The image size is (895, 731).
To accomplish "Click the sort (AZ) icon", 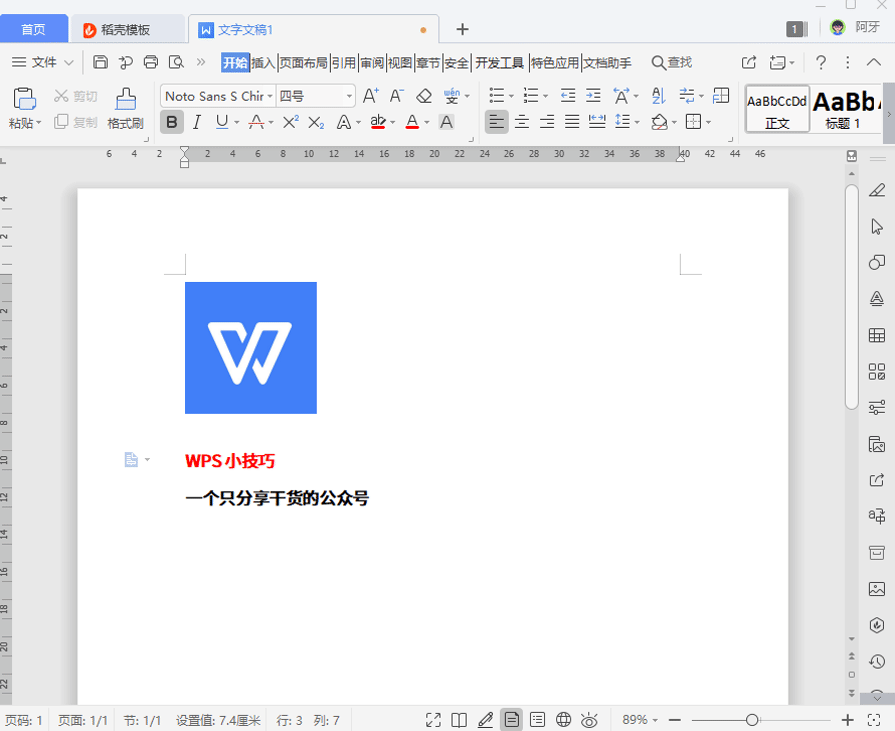I will point(658,95).
